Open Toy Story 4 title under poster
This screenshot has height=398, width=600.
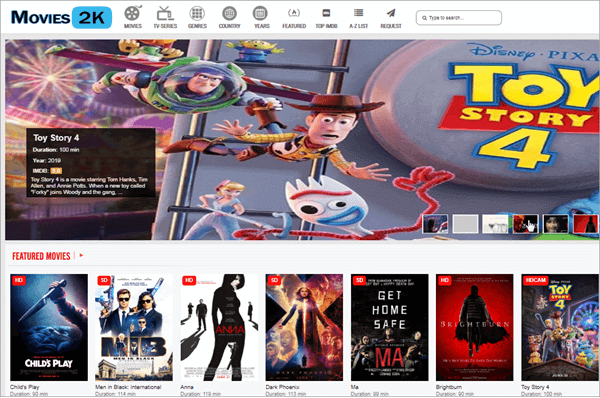point(535,387)
